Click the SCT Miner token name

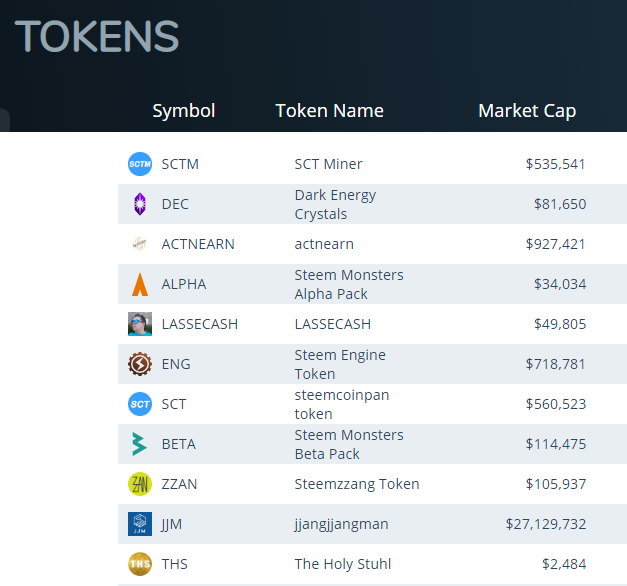(328, 164)
